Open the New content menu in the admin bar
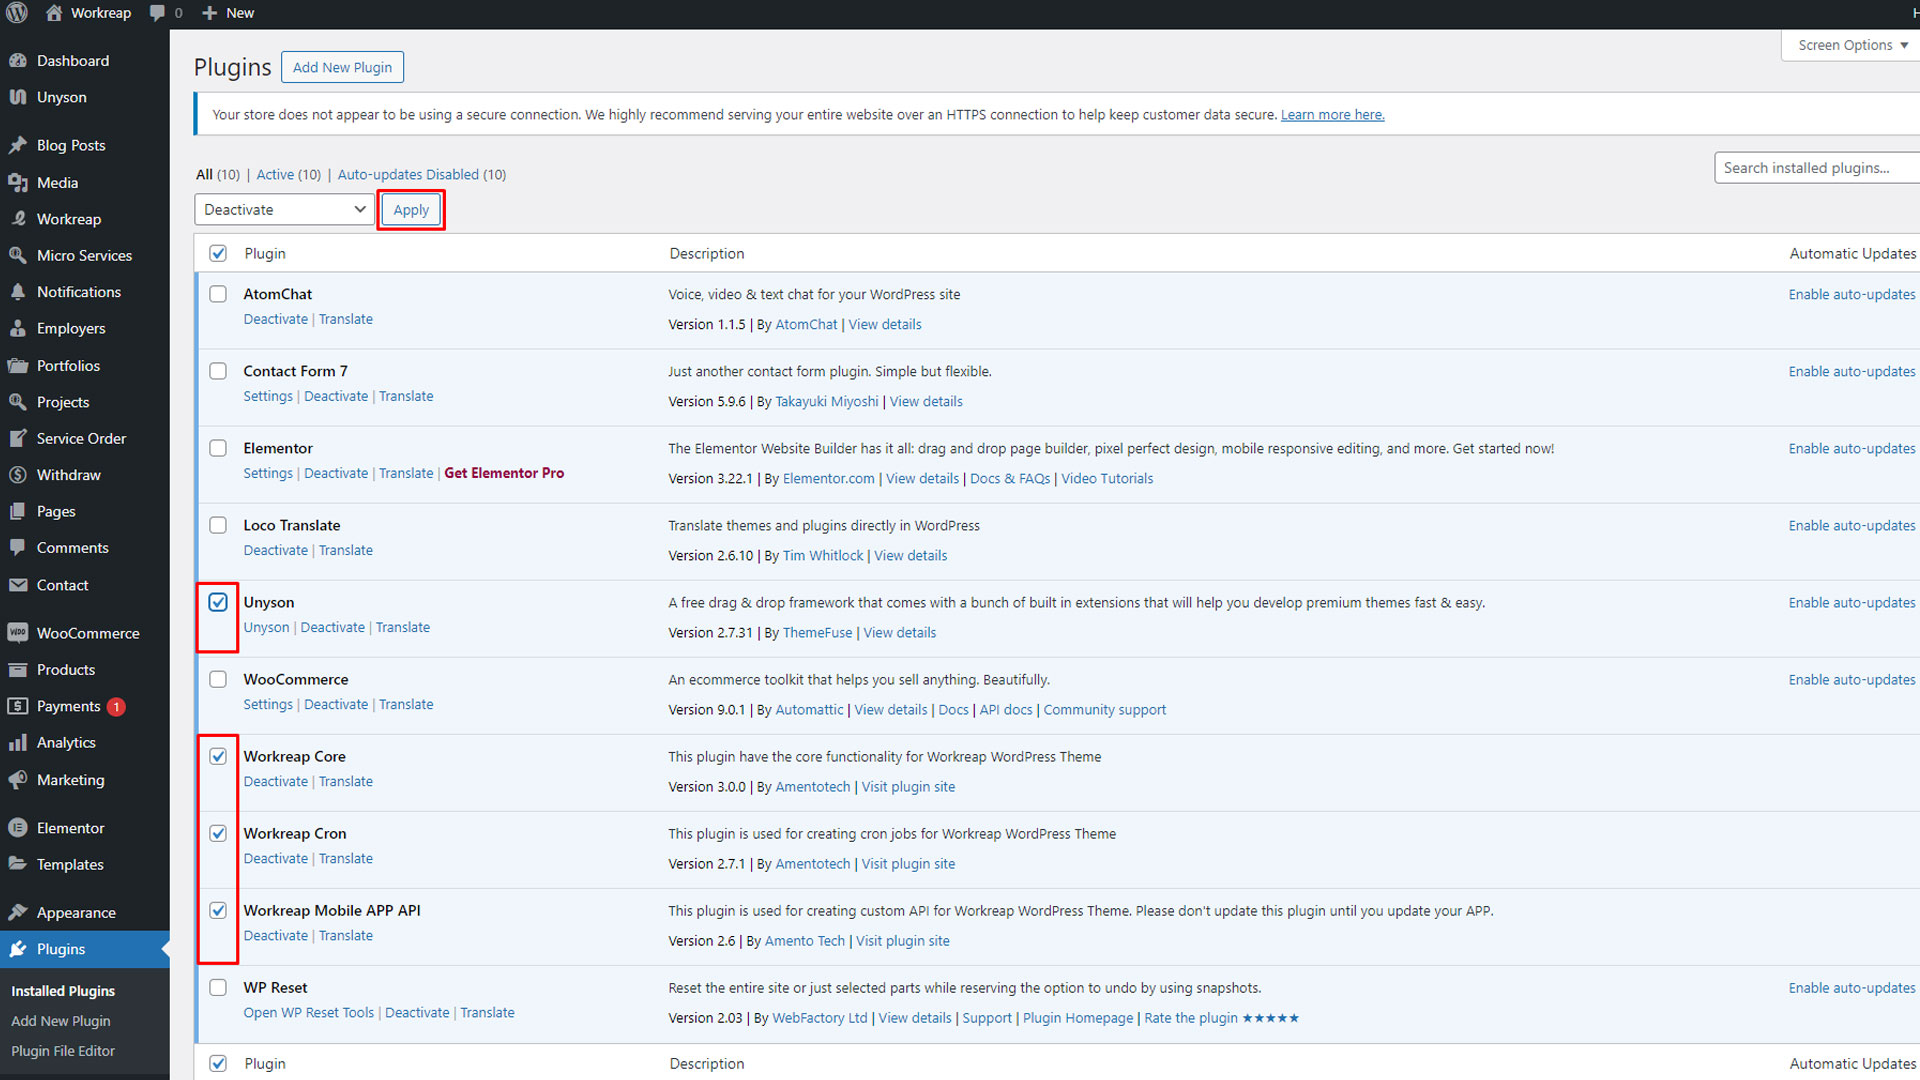 click(229, 13)
